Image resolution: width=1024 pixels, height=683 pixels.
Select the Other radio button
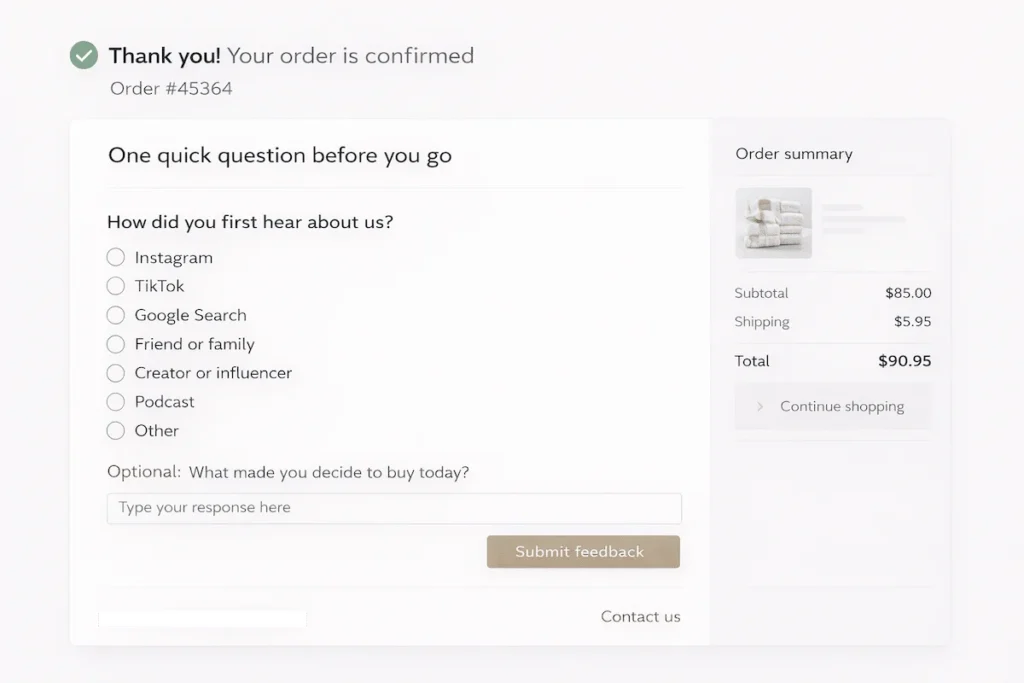pyautogui.click(x=116, y=431)
